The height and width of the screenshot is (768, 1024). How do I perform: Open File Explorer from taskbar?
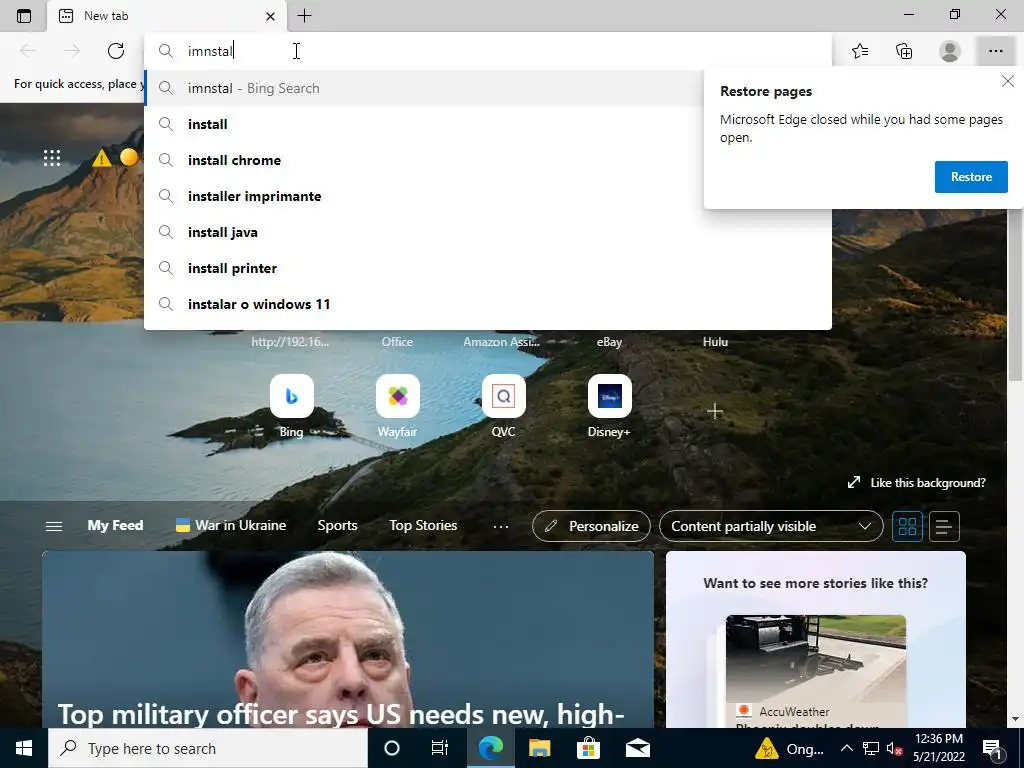pos(539,748)
